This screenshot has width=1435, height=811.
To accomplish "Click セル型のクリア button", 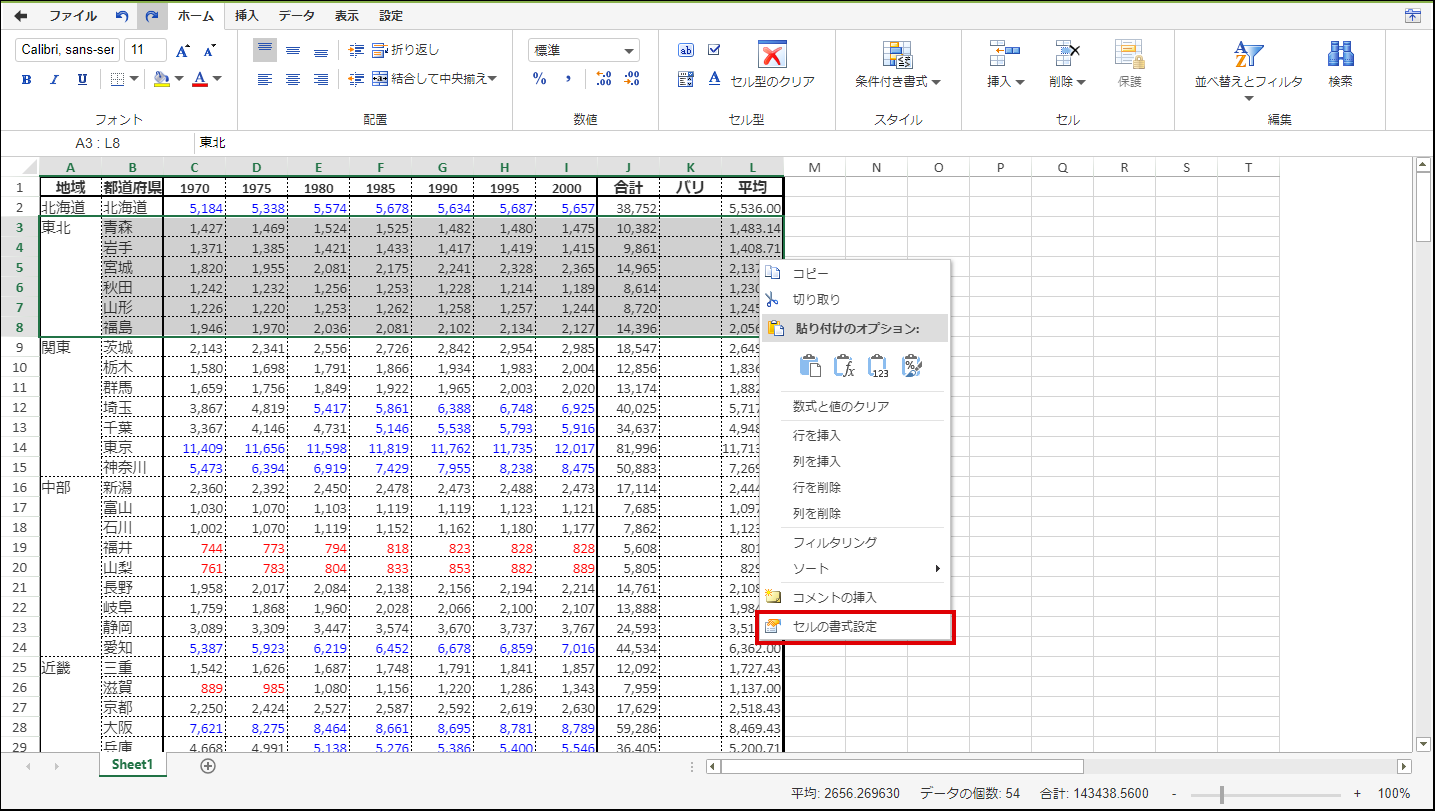I will tap(772, 65).
